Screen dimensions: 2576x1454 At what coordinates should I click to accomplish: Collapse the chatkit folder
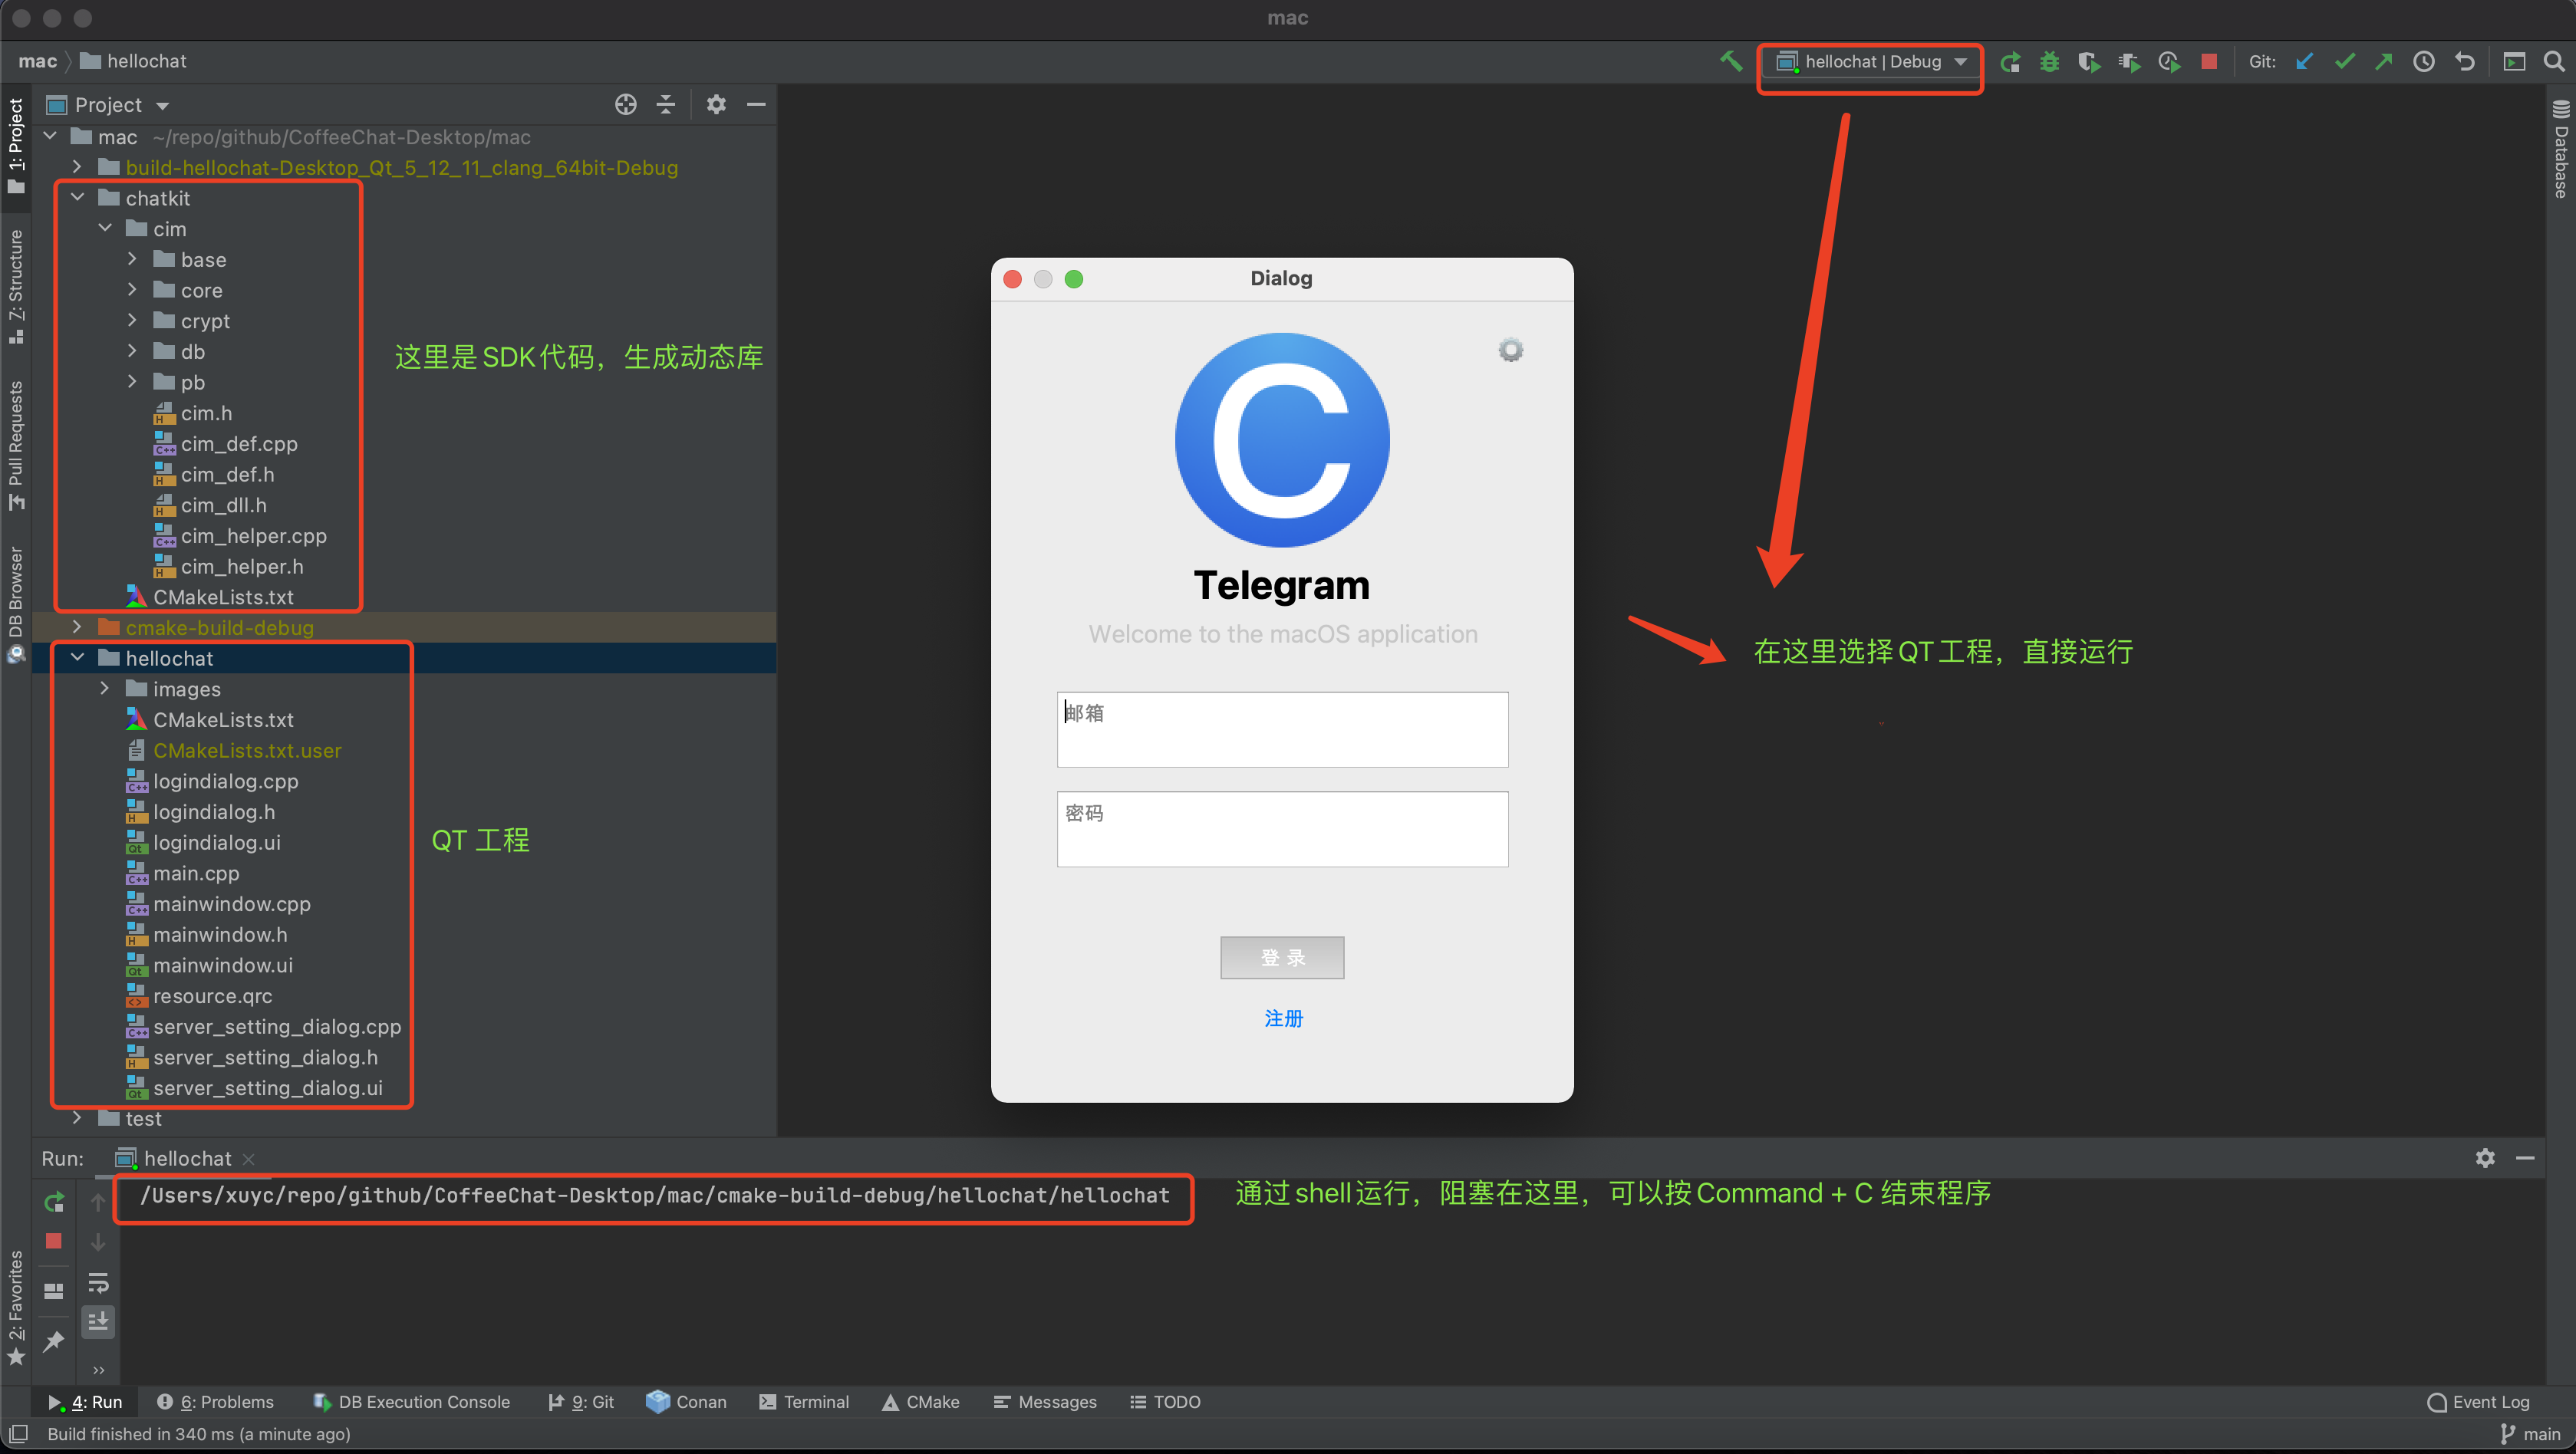(77, 197)
